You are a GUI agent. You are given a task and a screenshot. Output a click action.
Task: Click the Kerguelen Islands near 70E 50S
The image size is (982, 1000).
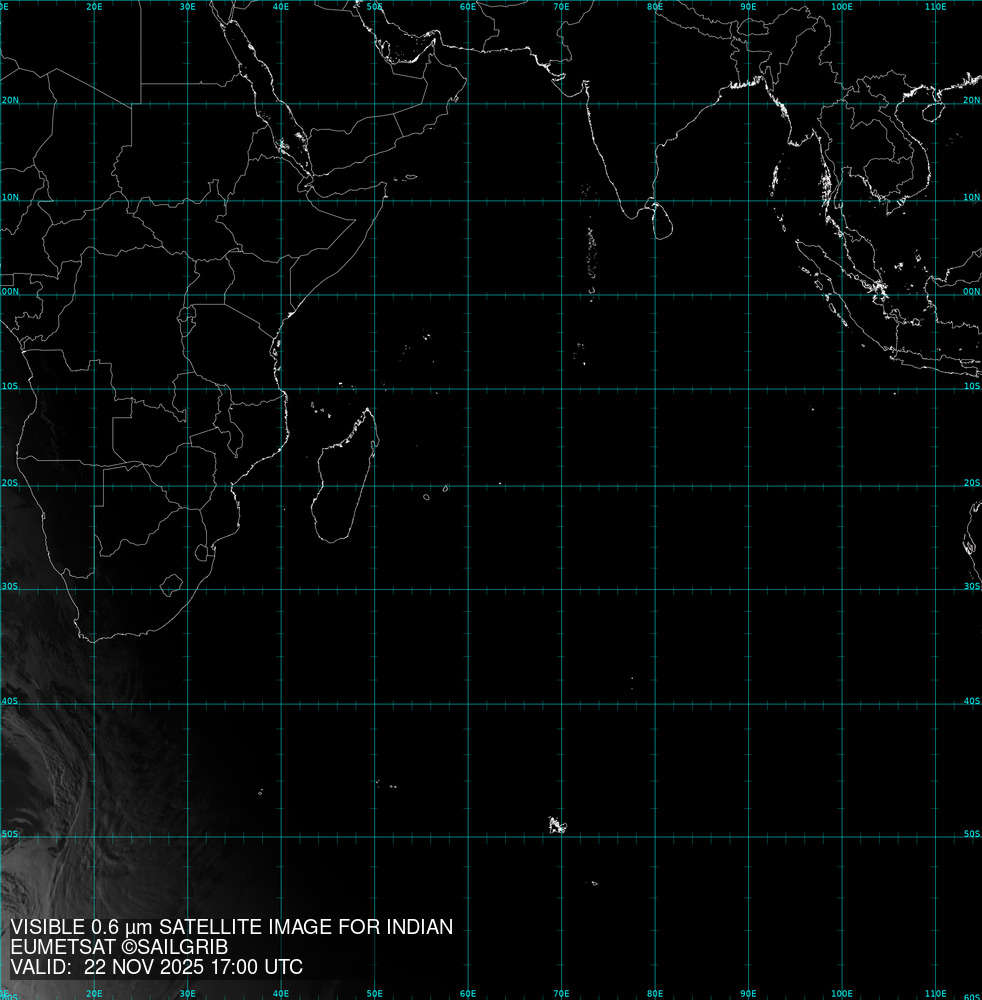point(556,825)
